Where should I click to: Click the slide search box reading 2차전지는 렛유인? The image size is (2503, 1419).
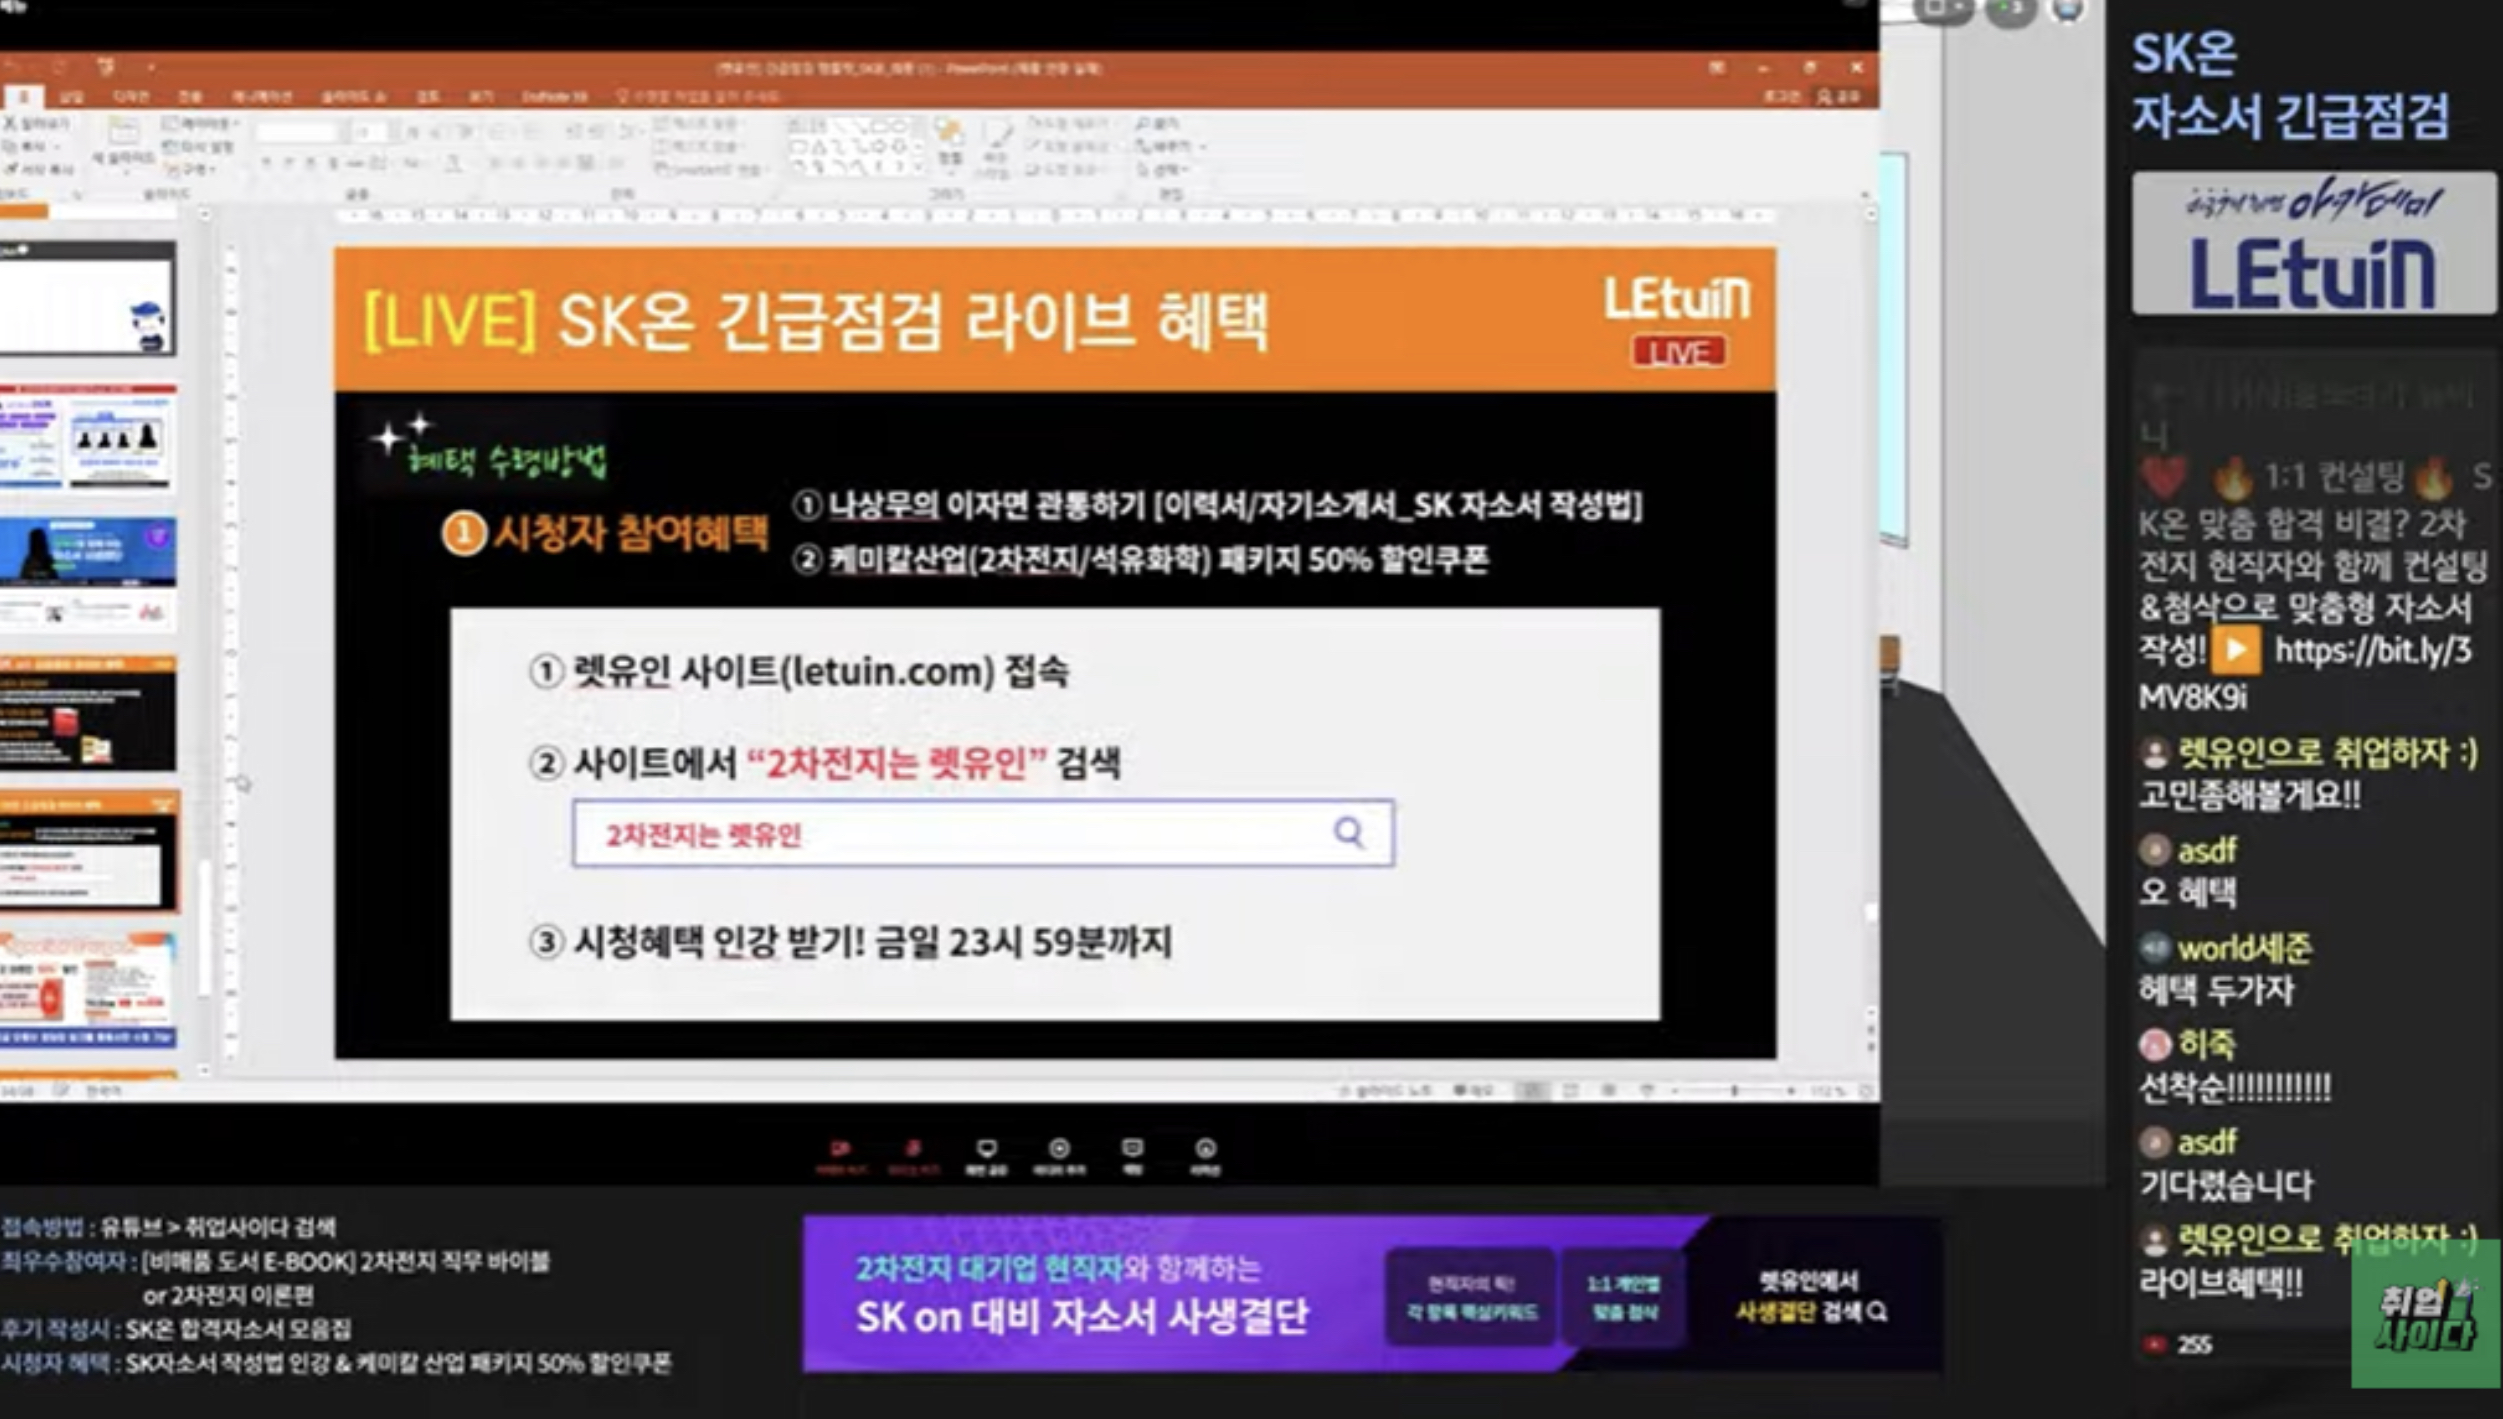tap(983, 833)
